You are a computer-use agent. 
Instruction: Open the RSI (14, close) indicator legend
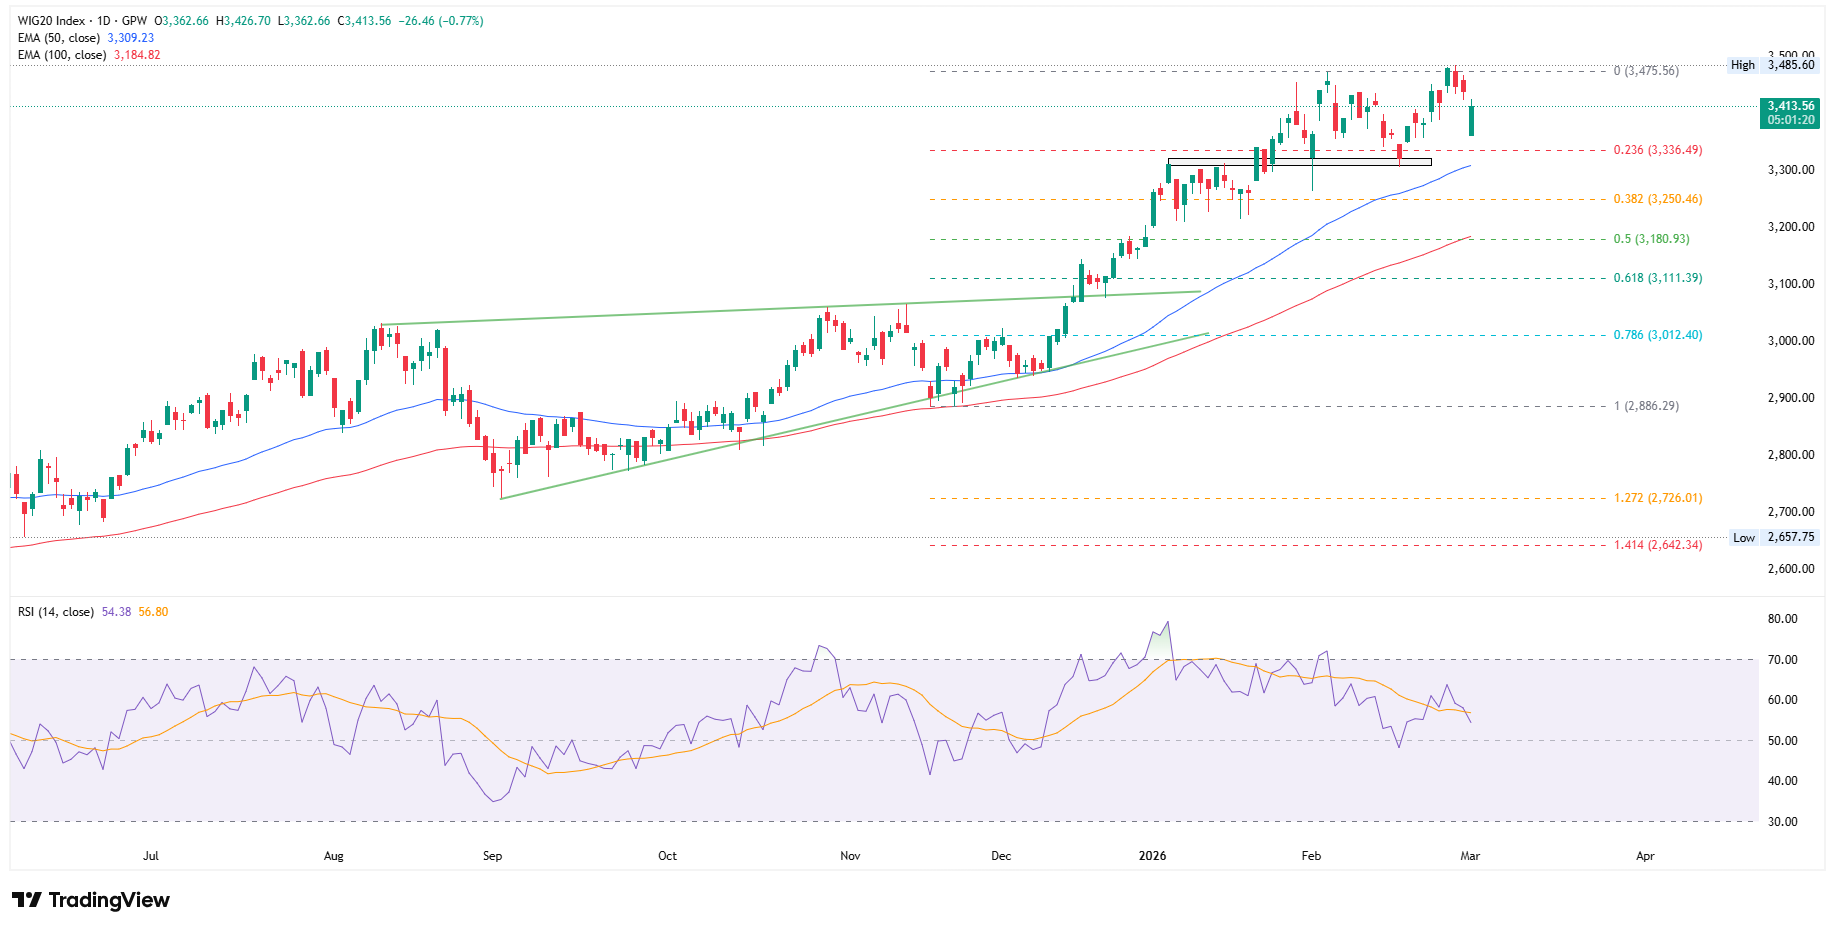55,612
